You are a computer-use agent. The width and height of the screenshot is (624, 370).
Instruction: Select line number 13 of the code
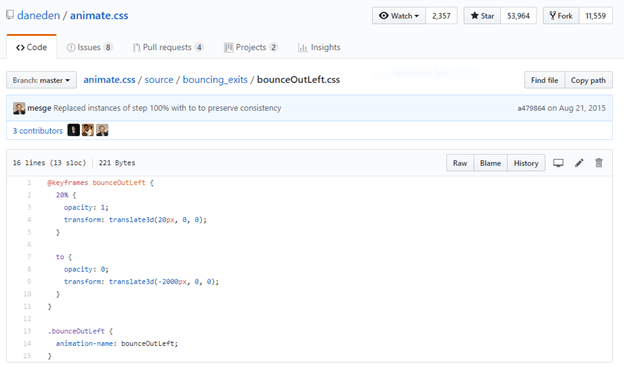pyautogui.click(x=27, y=331)
